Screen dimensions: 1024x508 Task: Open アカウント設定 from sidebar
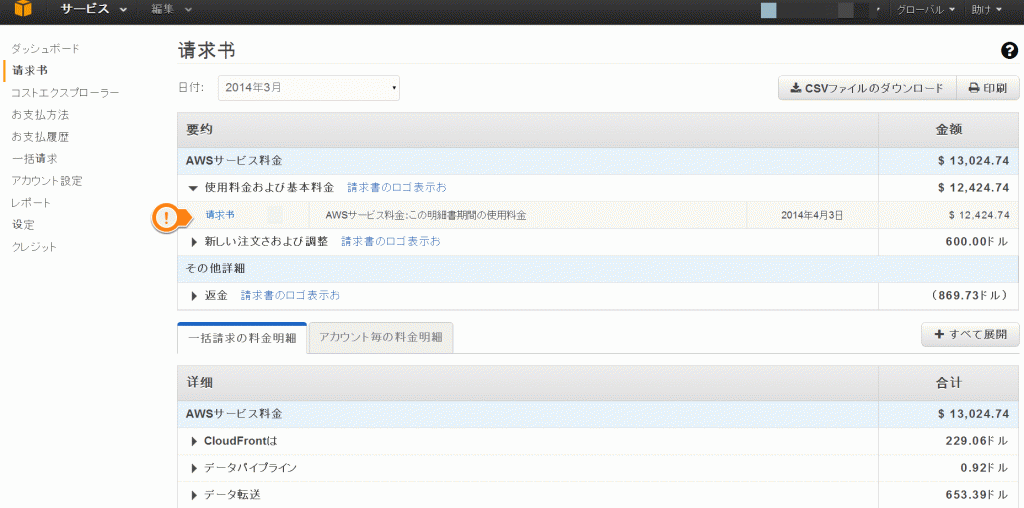[x=47, y=181]
